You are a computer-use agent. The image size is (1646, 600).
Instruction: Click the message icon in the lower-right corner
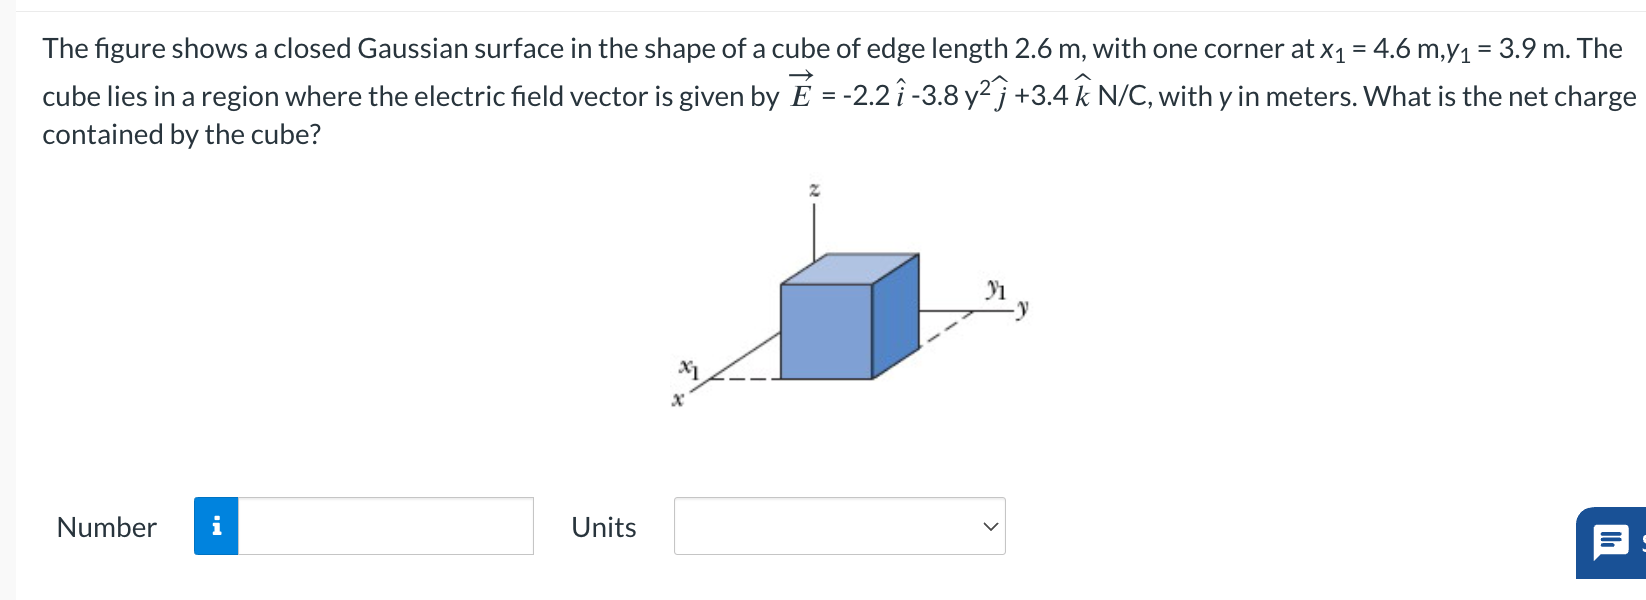[x=1612, y=542]
